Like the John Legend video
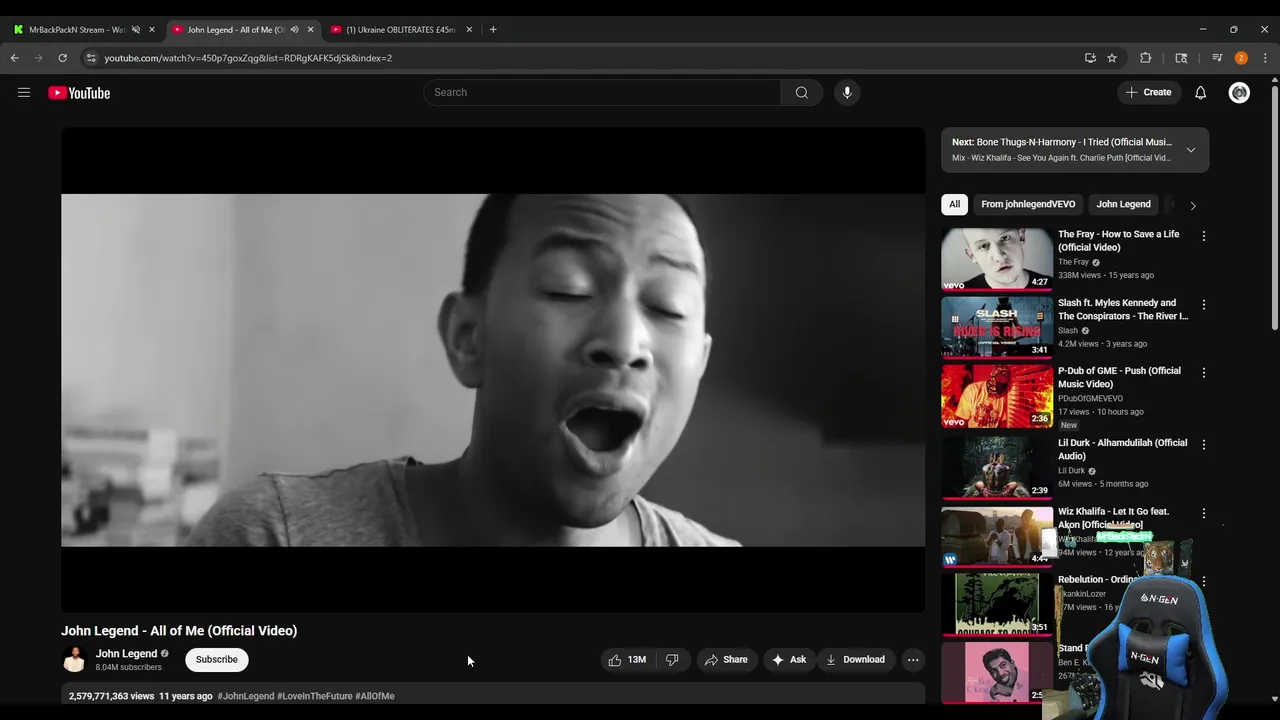The height and width of the screenshot is (720, 1280). pos(627,660)
